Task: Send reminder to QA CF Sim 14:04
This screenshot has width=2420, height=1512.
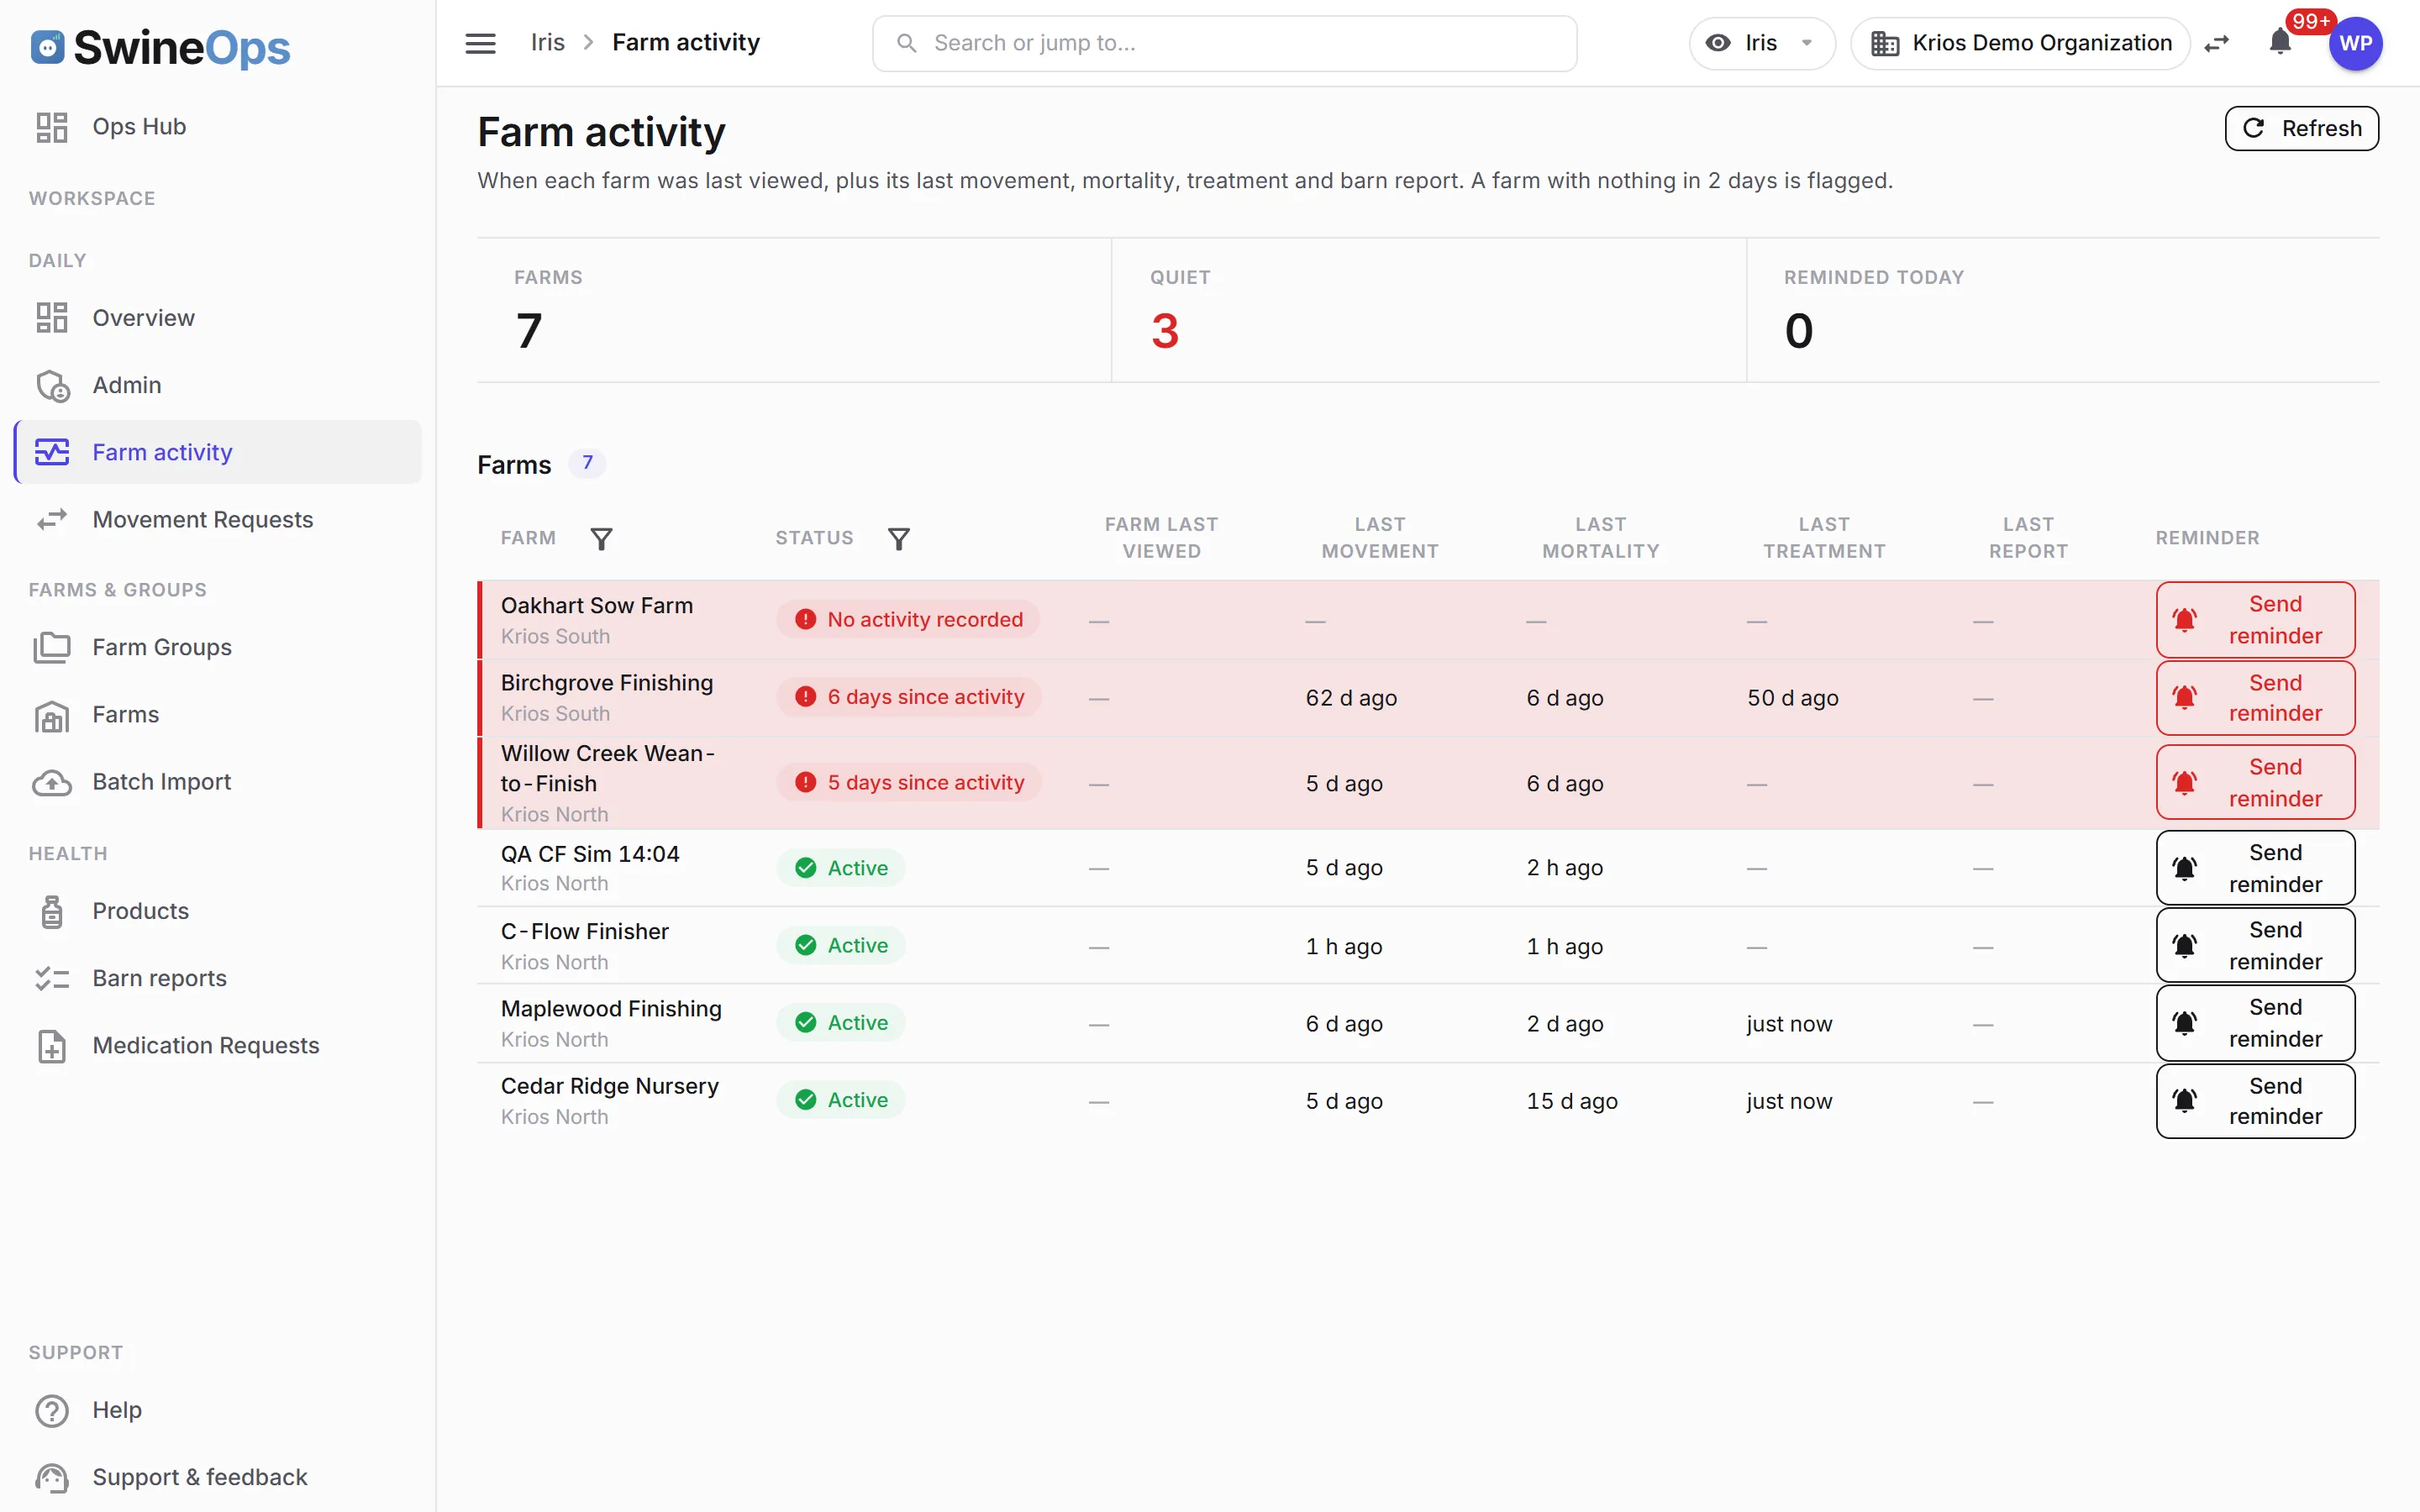Action: pyautogui.click(x=2255, y=868)
